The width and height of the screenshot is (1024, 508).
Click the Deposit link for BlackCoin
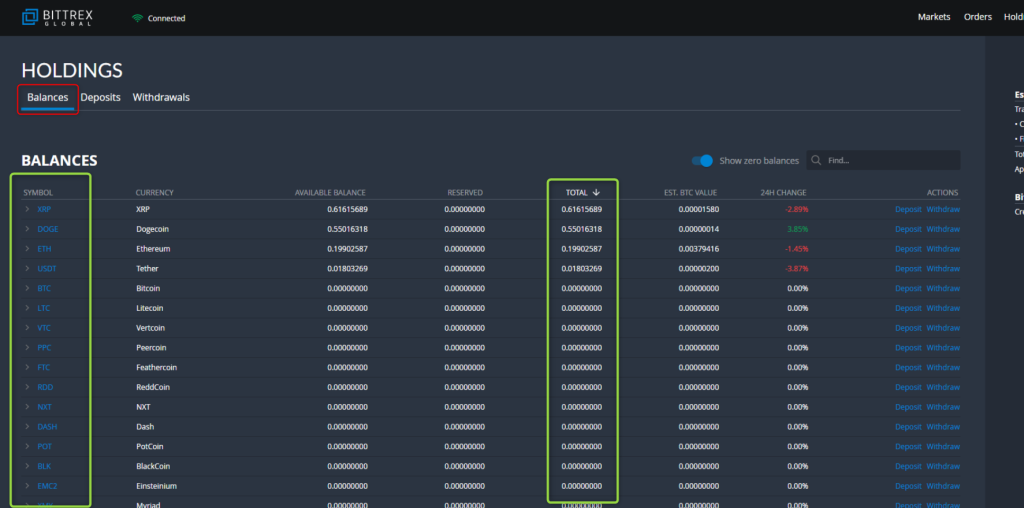pyautogui.click(x=908, y=466)
